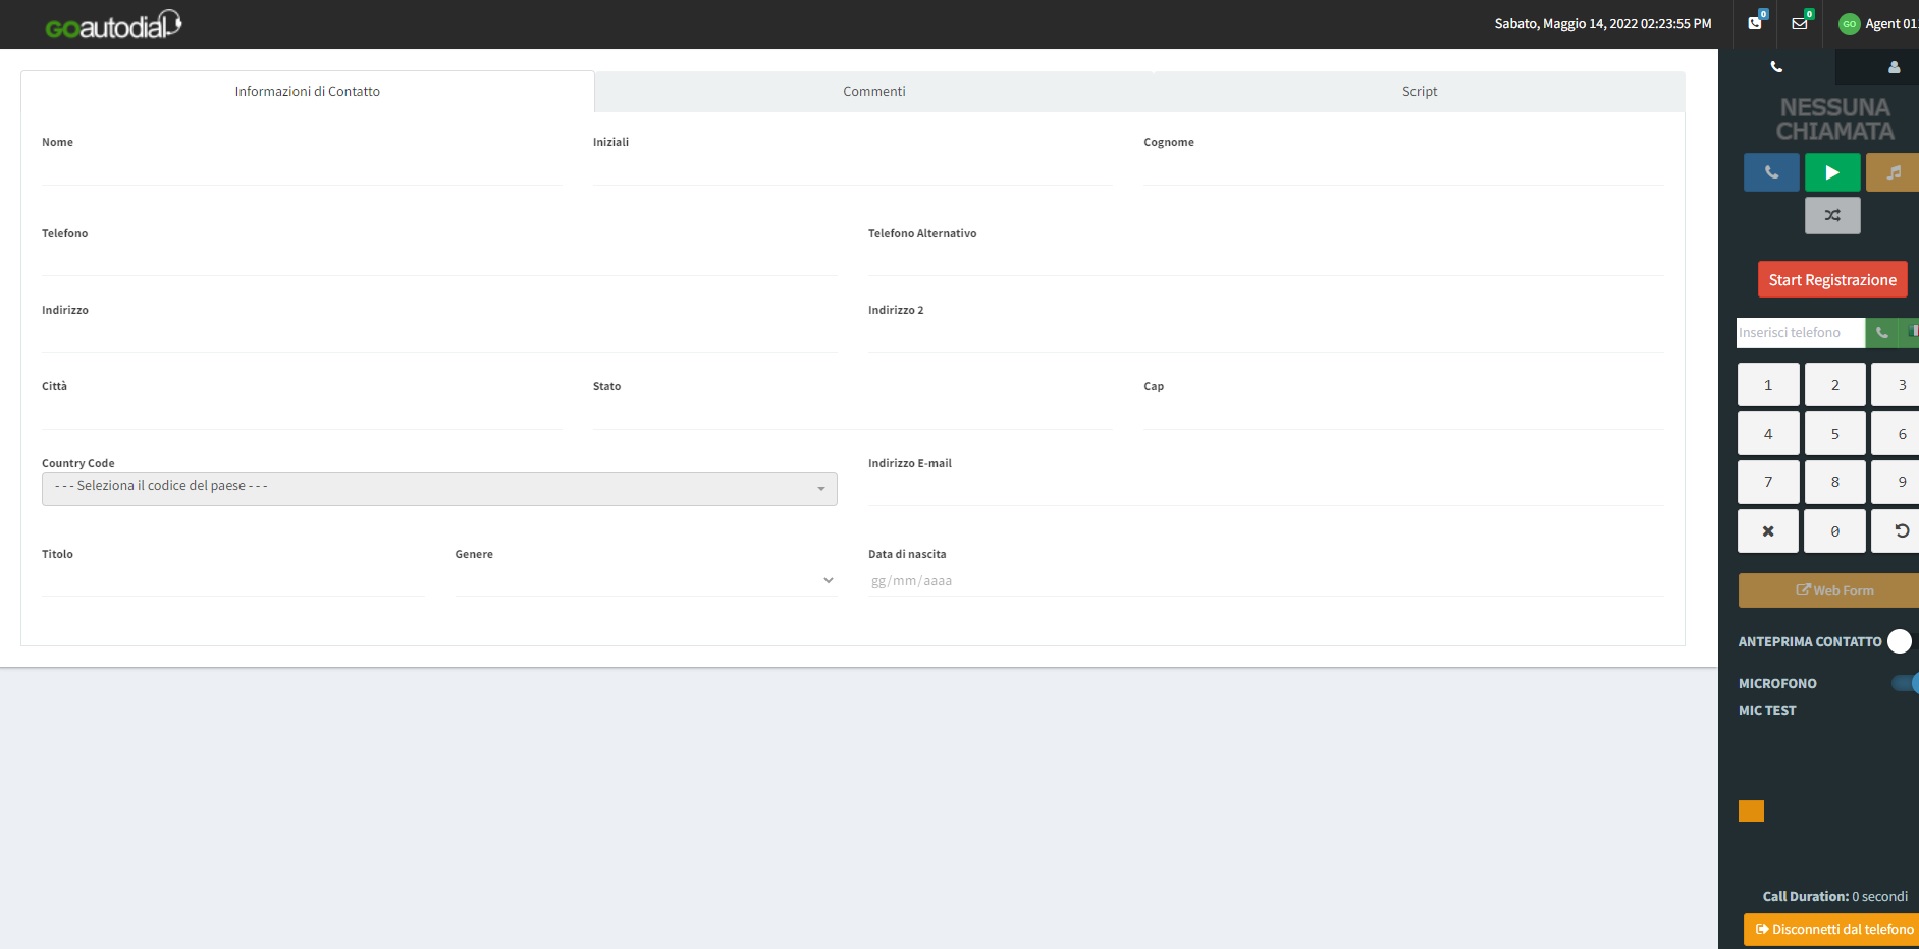The image size is (1919, 949).
Task: Click the MIC TEST label
Action: [x=1767, y=710]
